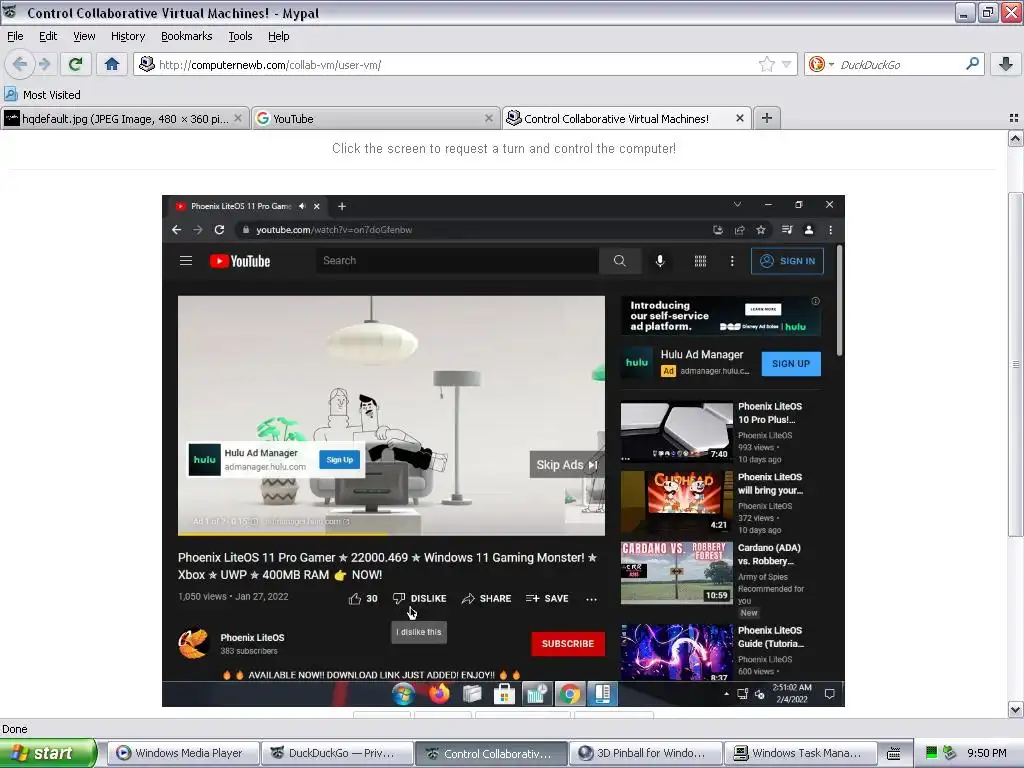Open Chrome profile icon in VM

coord(808,230)
